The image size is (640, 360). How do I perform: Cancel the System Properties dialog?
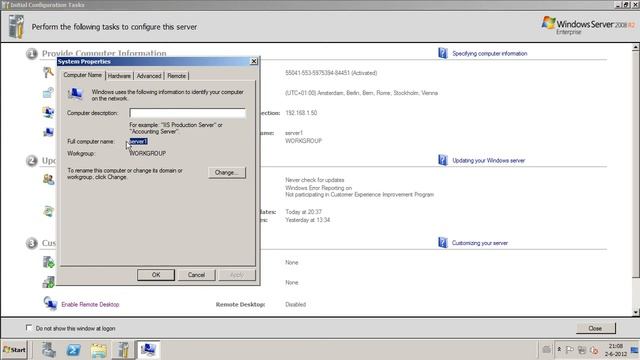point(196,275)
